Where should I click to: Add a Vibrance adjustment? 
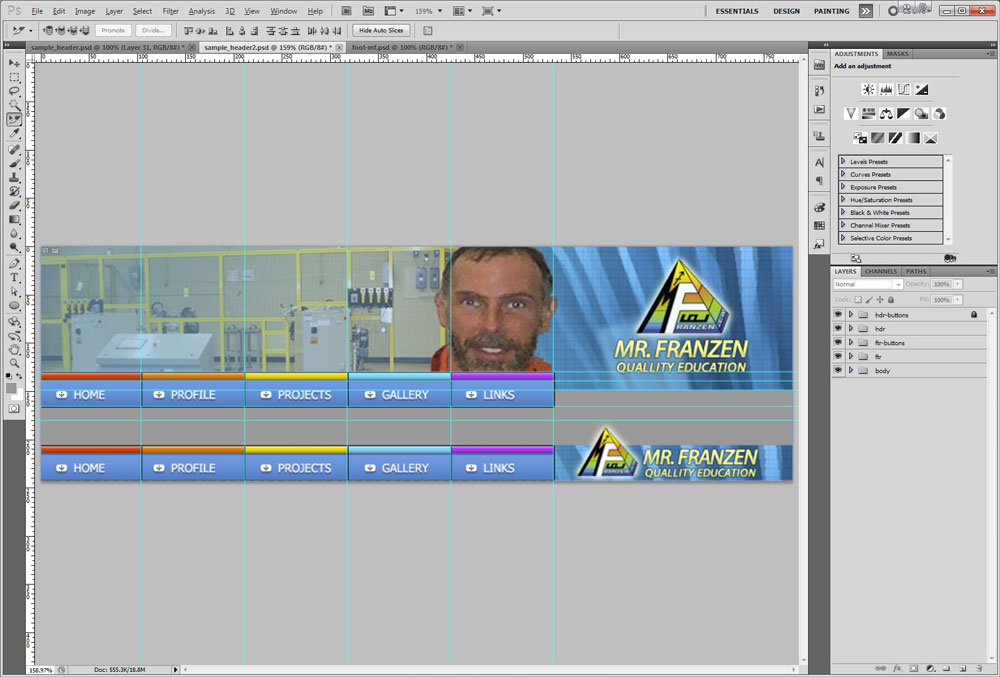(851, 113)
